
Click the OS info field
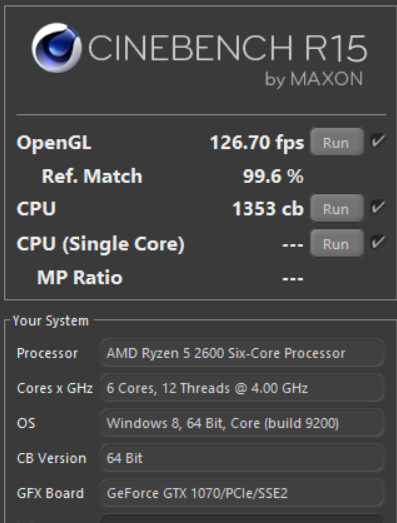242,423
